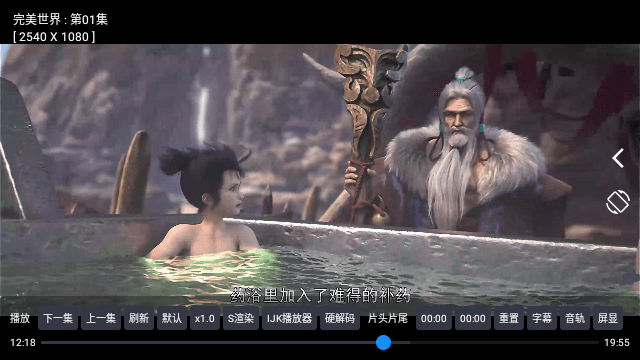Screen dimensions: 640x360
Task: Switch the IJK播放器 player type
Action: [x=289, y=318]
